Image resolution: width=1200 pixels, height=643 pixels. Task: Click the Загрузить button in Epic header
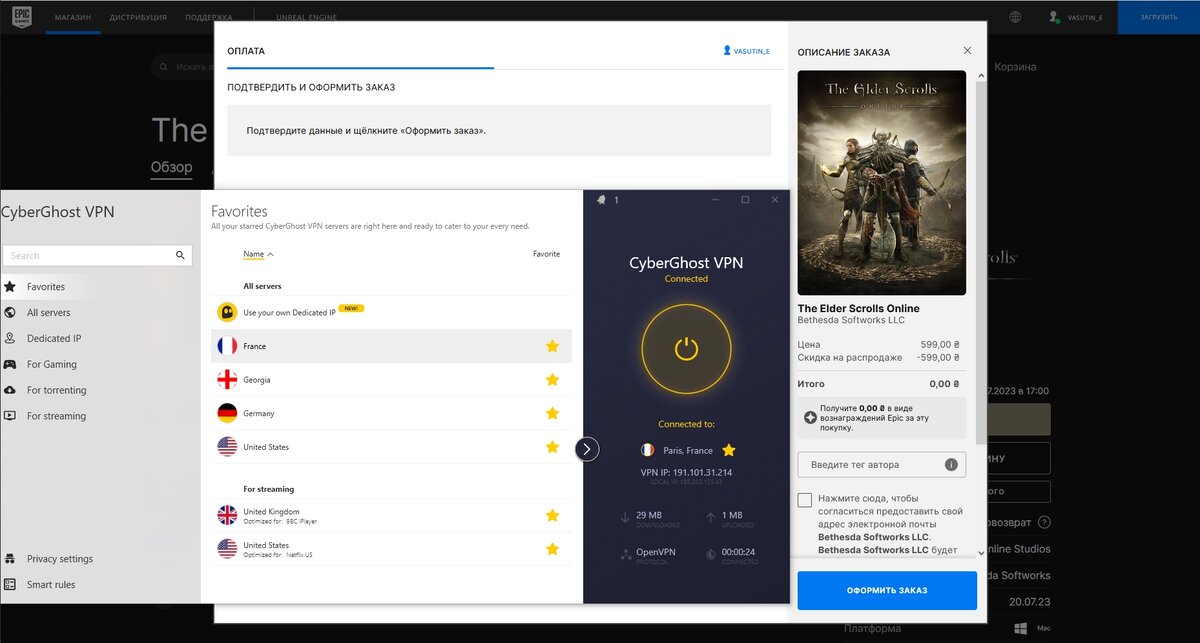click(x=1159, y=17)
